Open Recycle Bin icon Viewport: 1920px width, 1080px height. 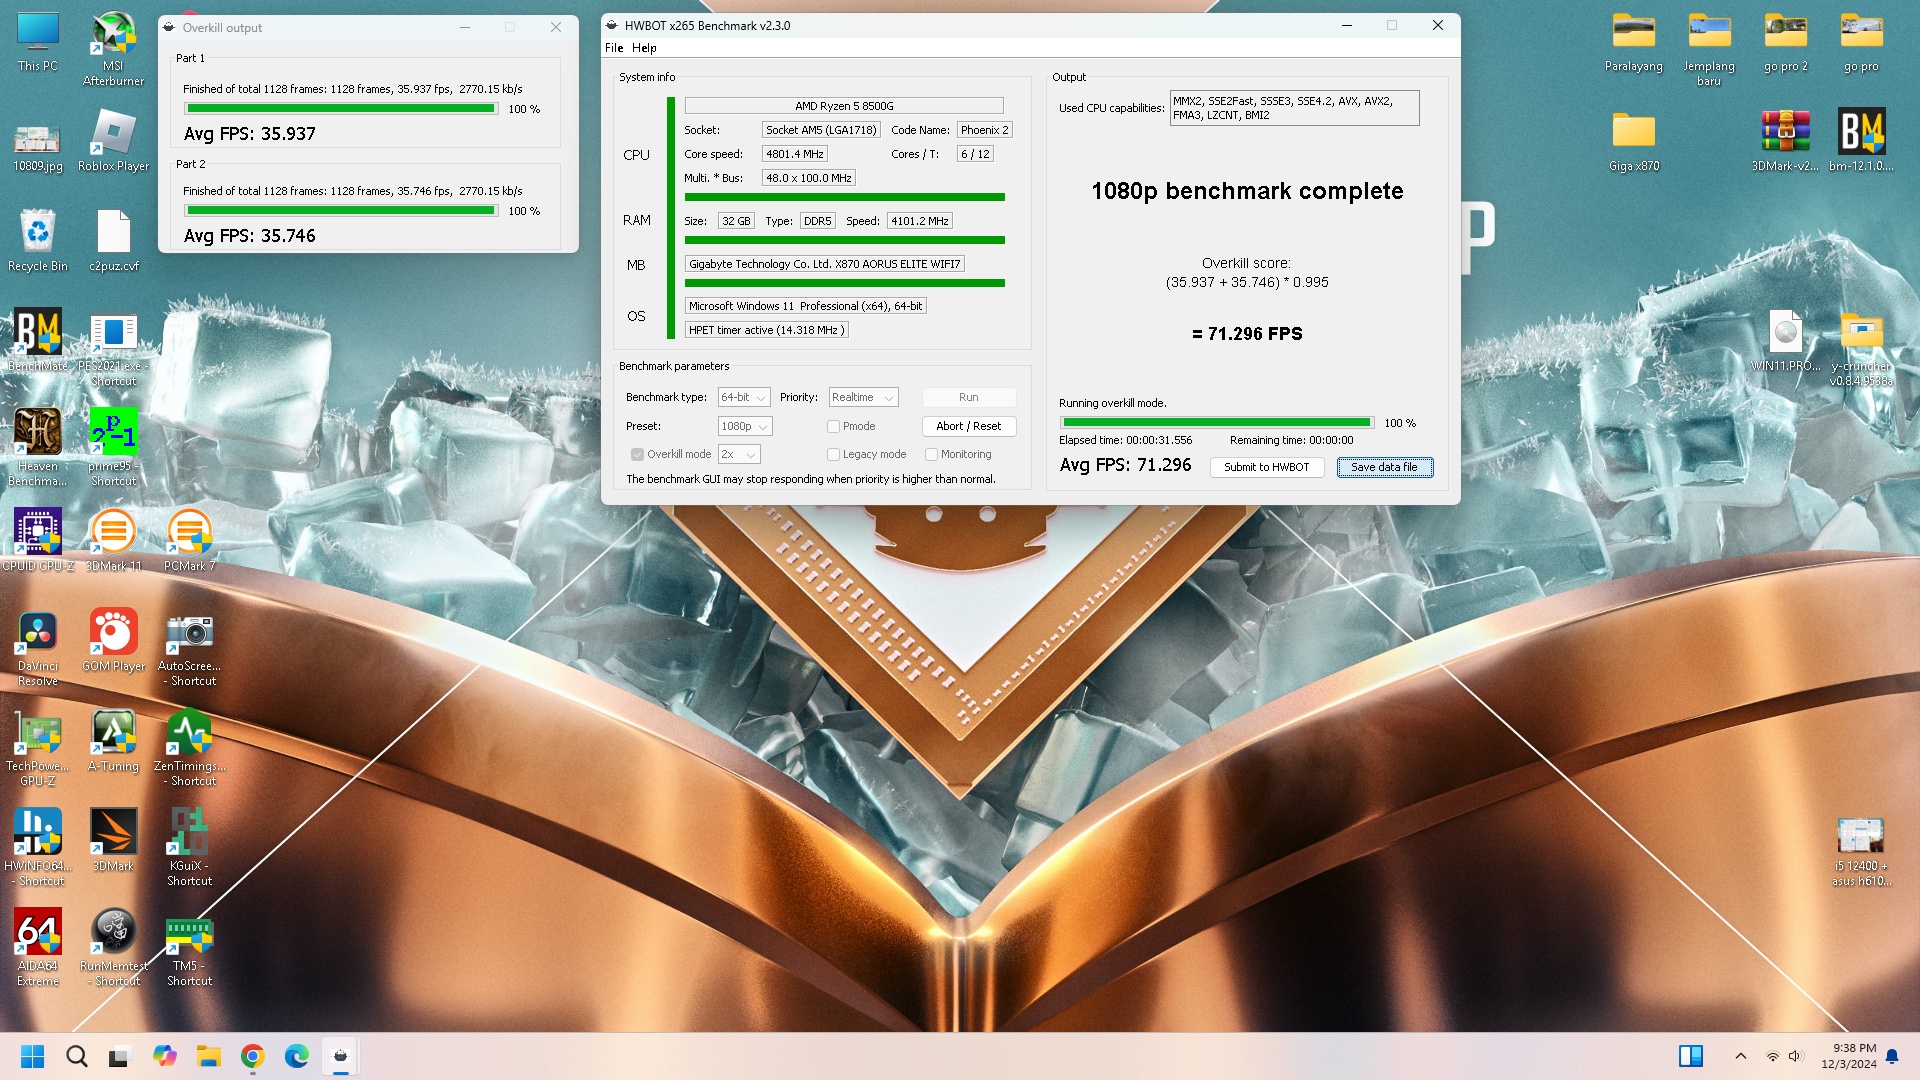(x=37, y=241)
